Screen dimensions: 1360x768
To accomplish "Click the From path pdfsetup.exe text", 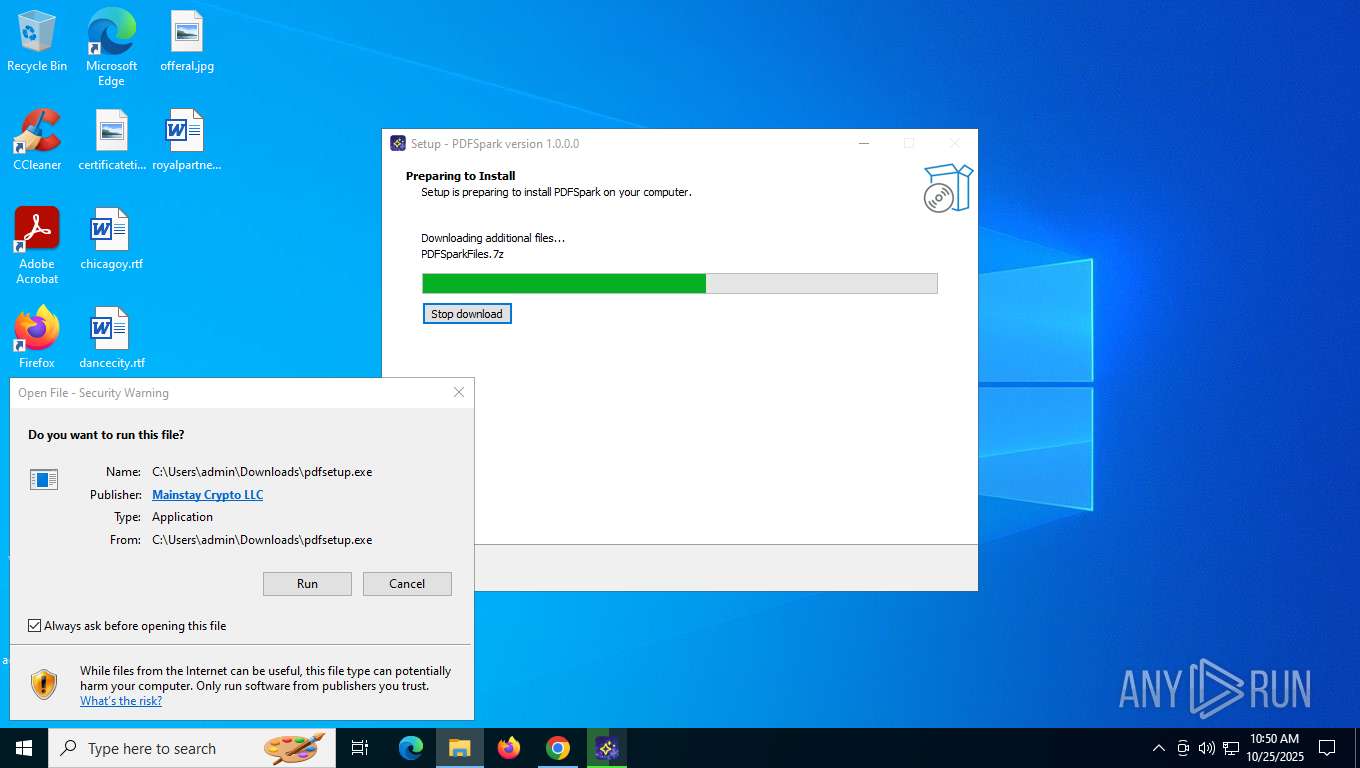I will pyautogui.click(x=262, y=540).
